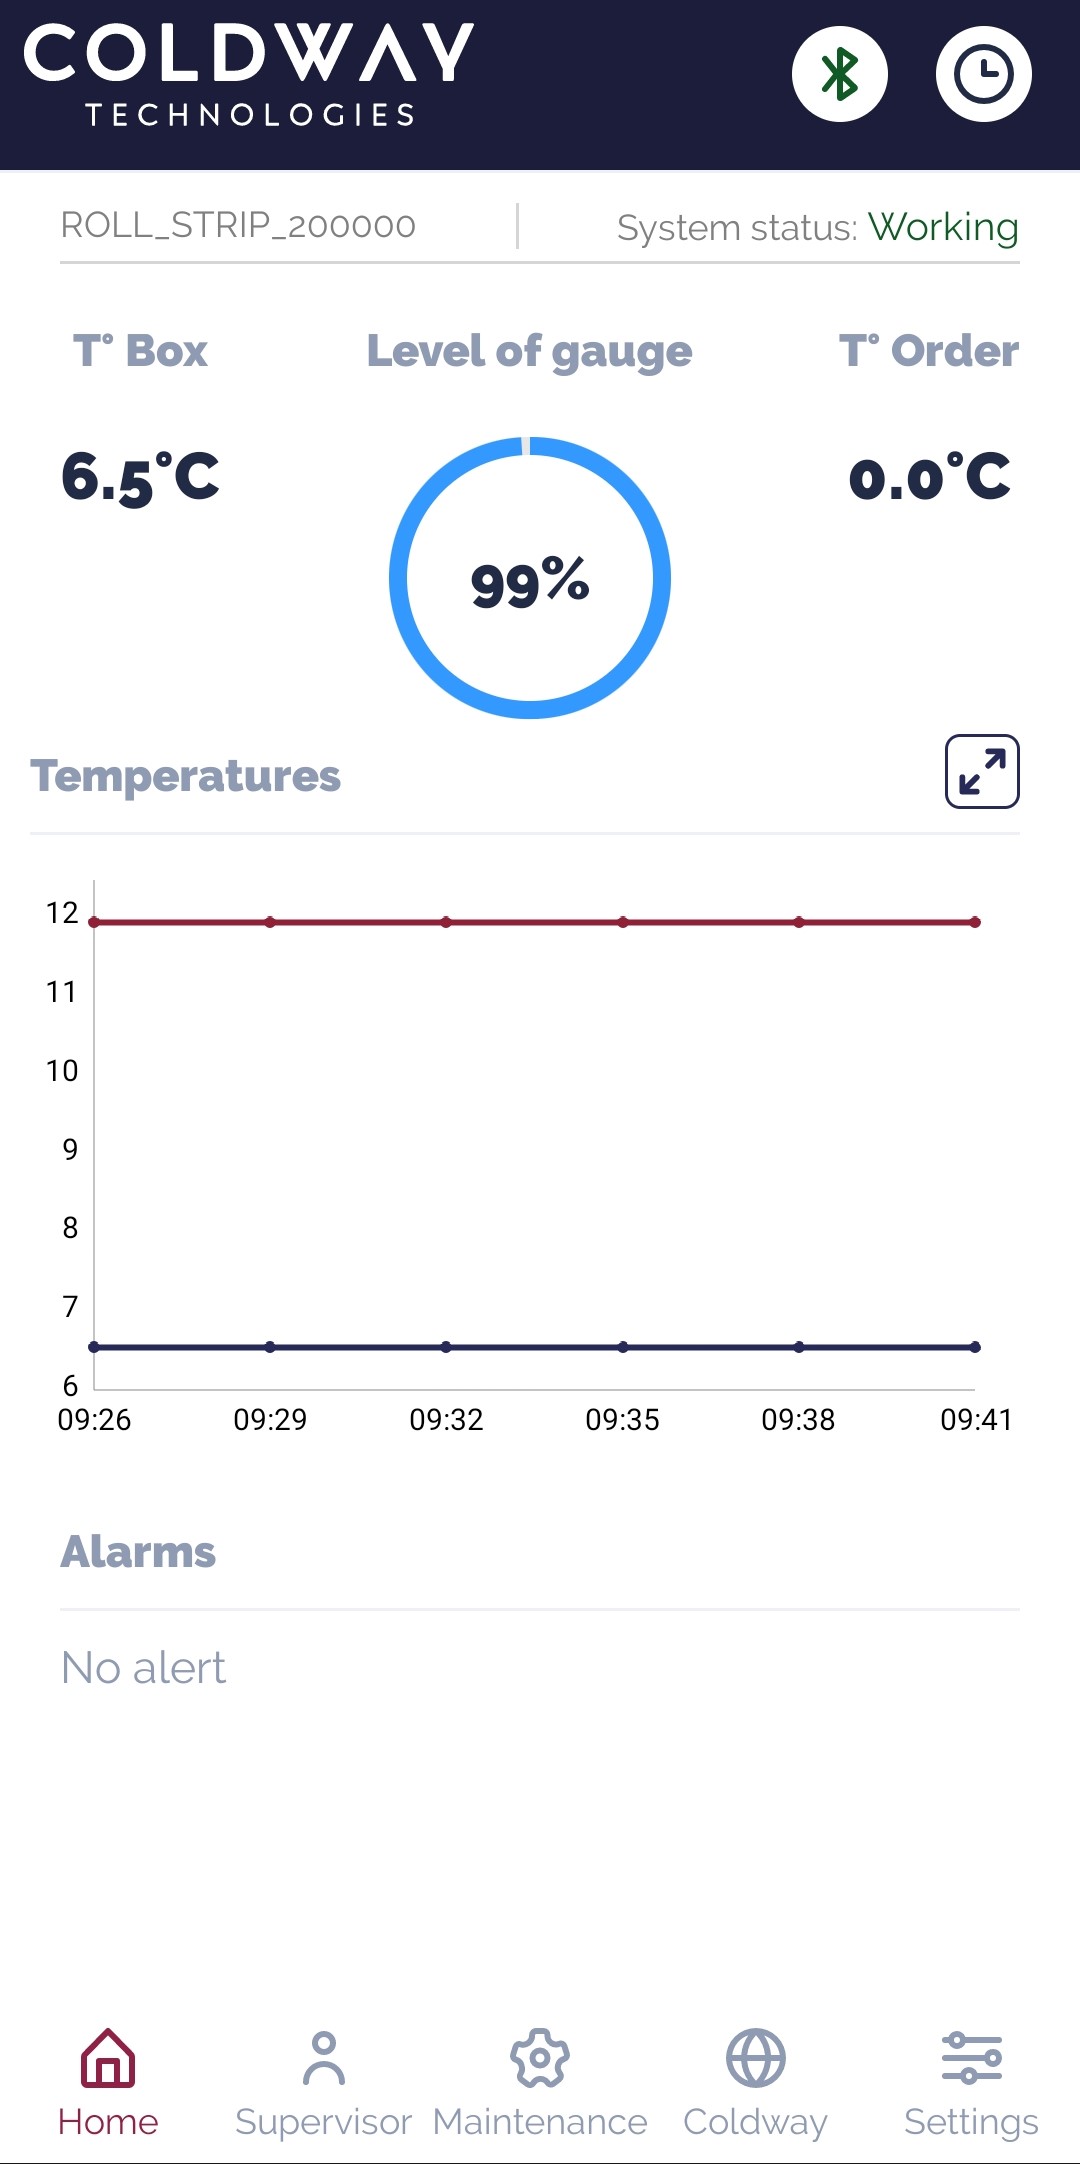This screenshot has width=1080, height=2164.
Task: Tap the ROLL_STRIP_200000 device name
Action: pos(238,226)
